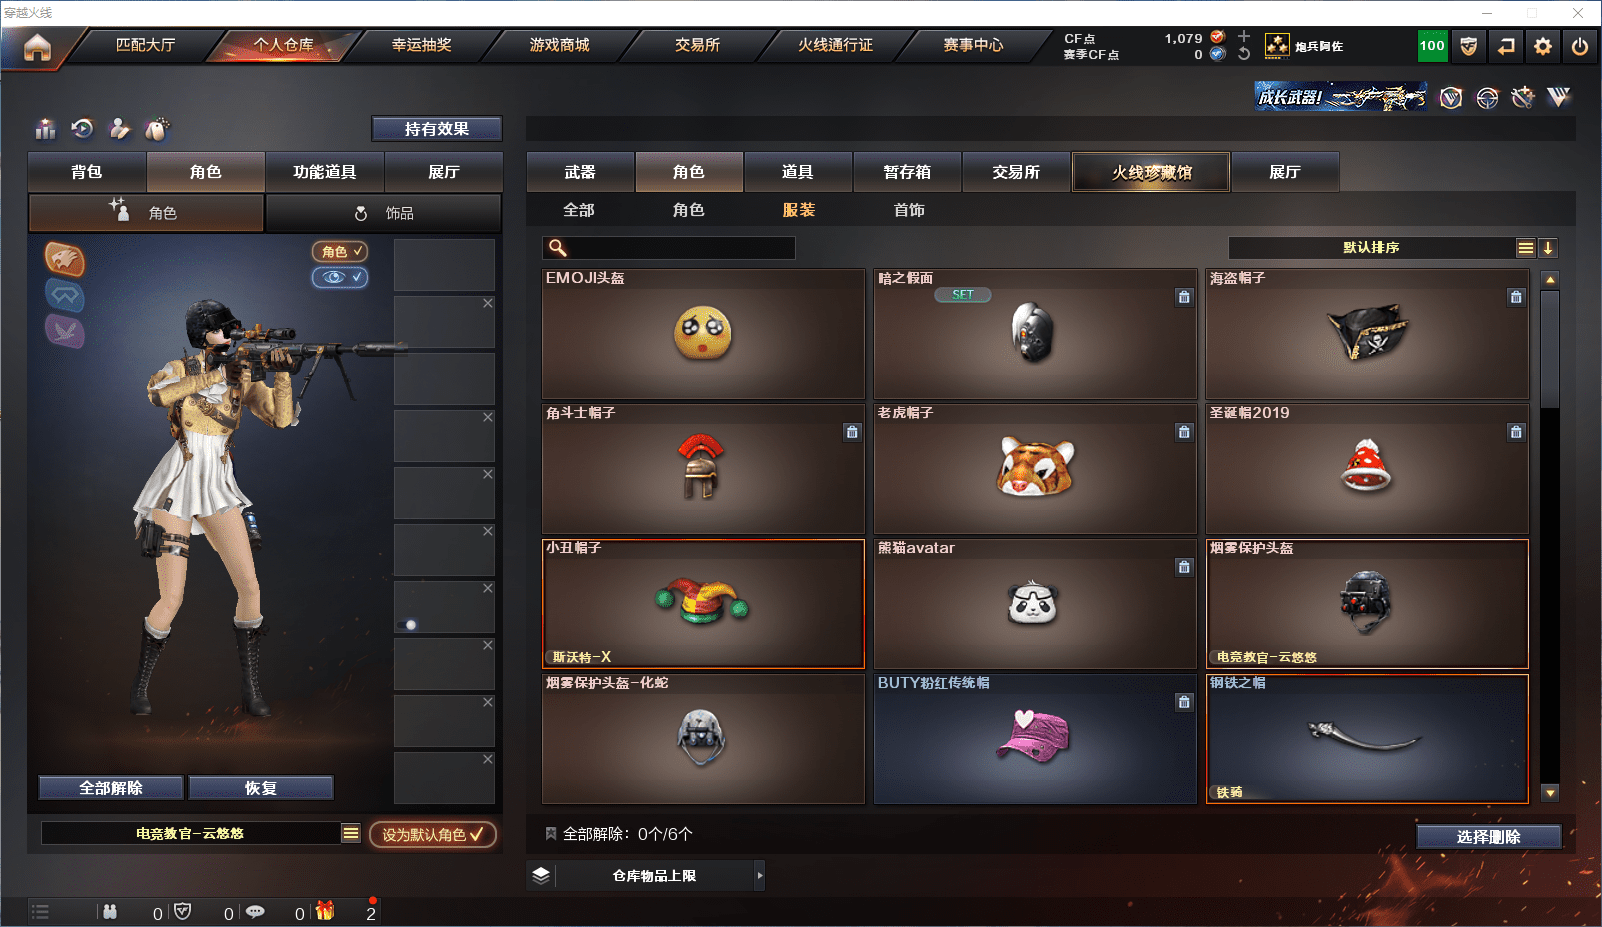Click the gift box icon in bottom bar
Viewport: 1602px width, 927px height.
(x=325, y=911)
